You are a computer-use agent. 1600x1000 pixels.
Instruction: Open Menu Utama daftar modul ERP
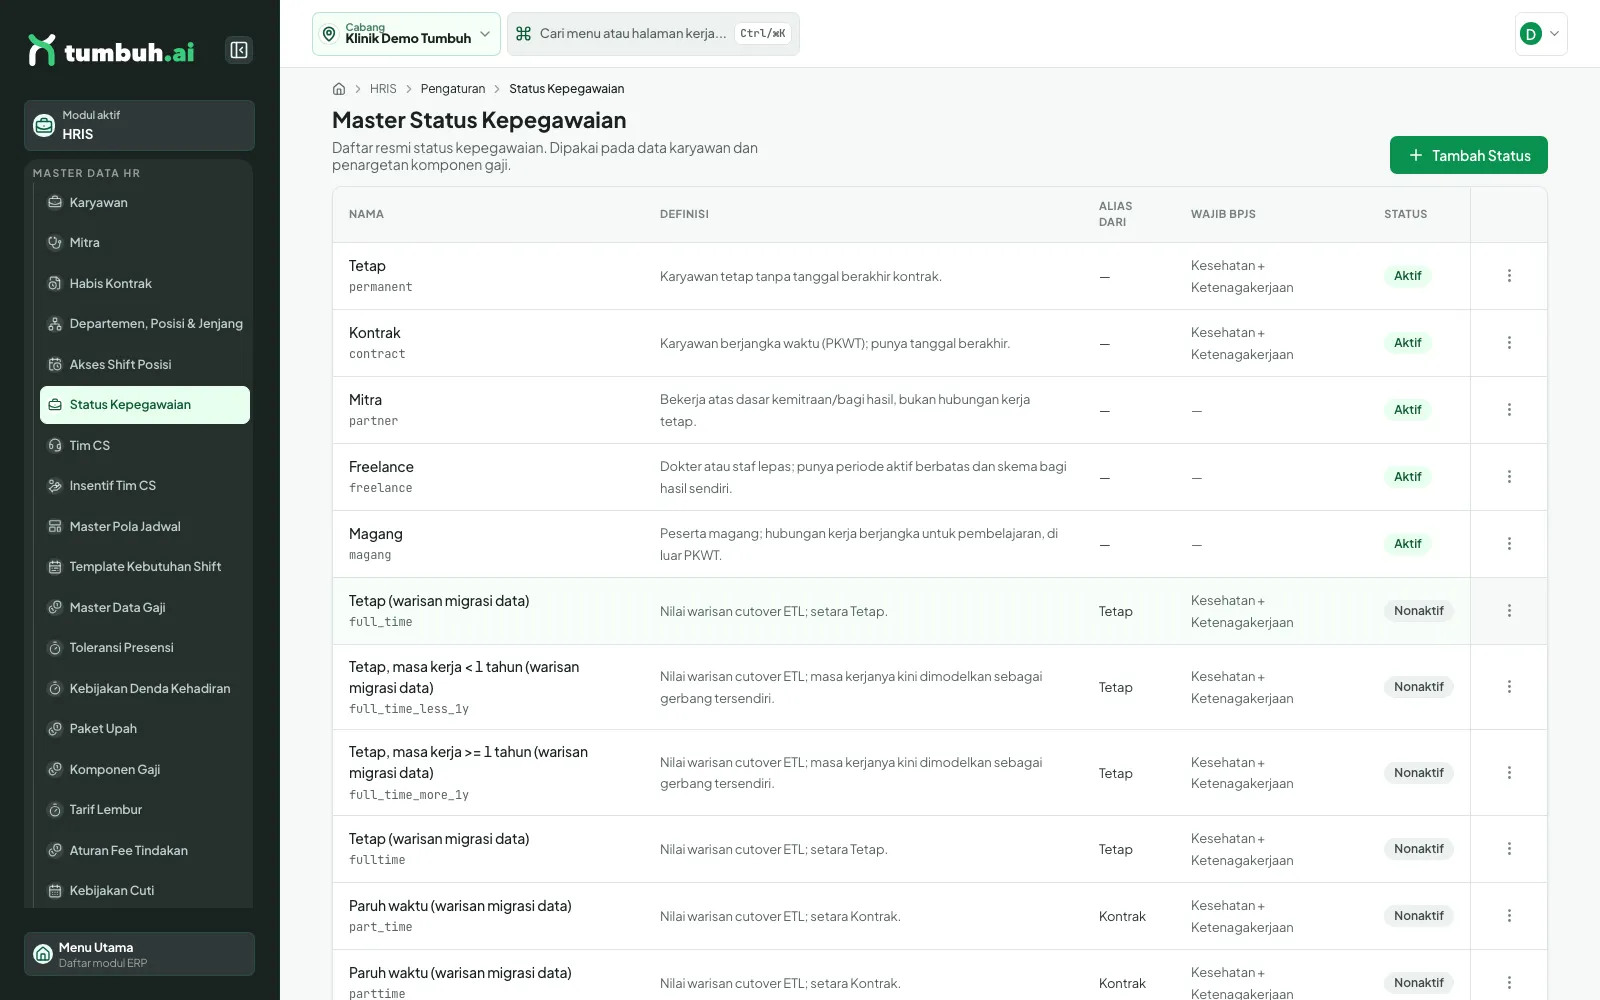(139, 954)
